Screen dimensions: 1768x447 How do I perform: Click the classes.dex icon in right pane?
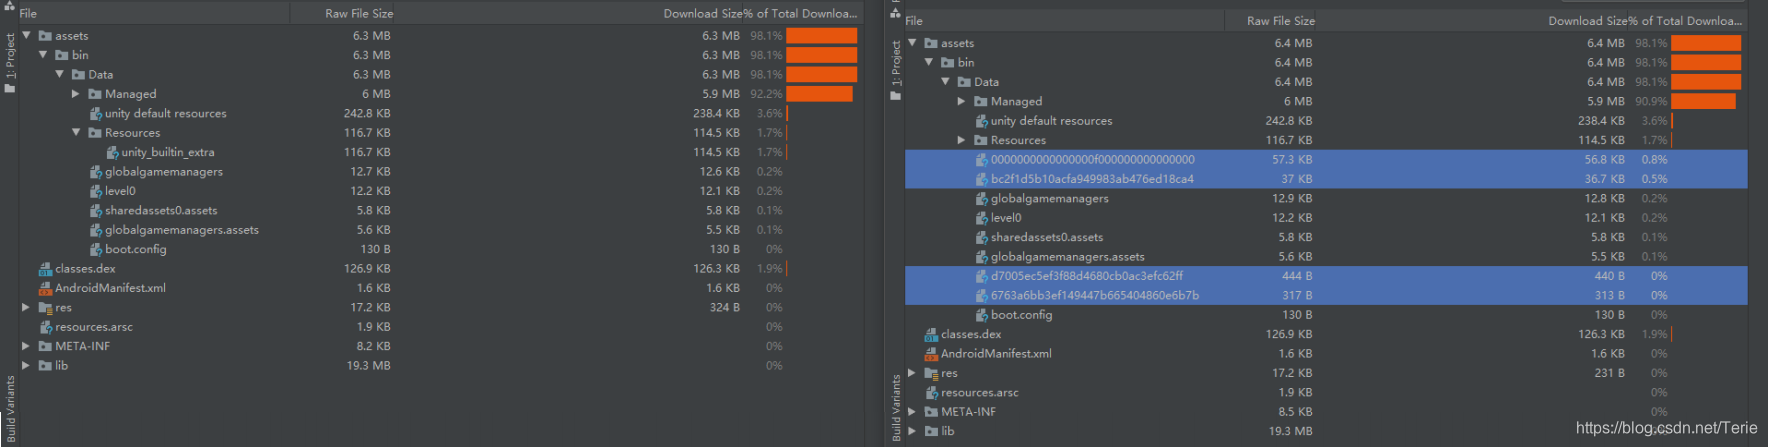[931, 334]
